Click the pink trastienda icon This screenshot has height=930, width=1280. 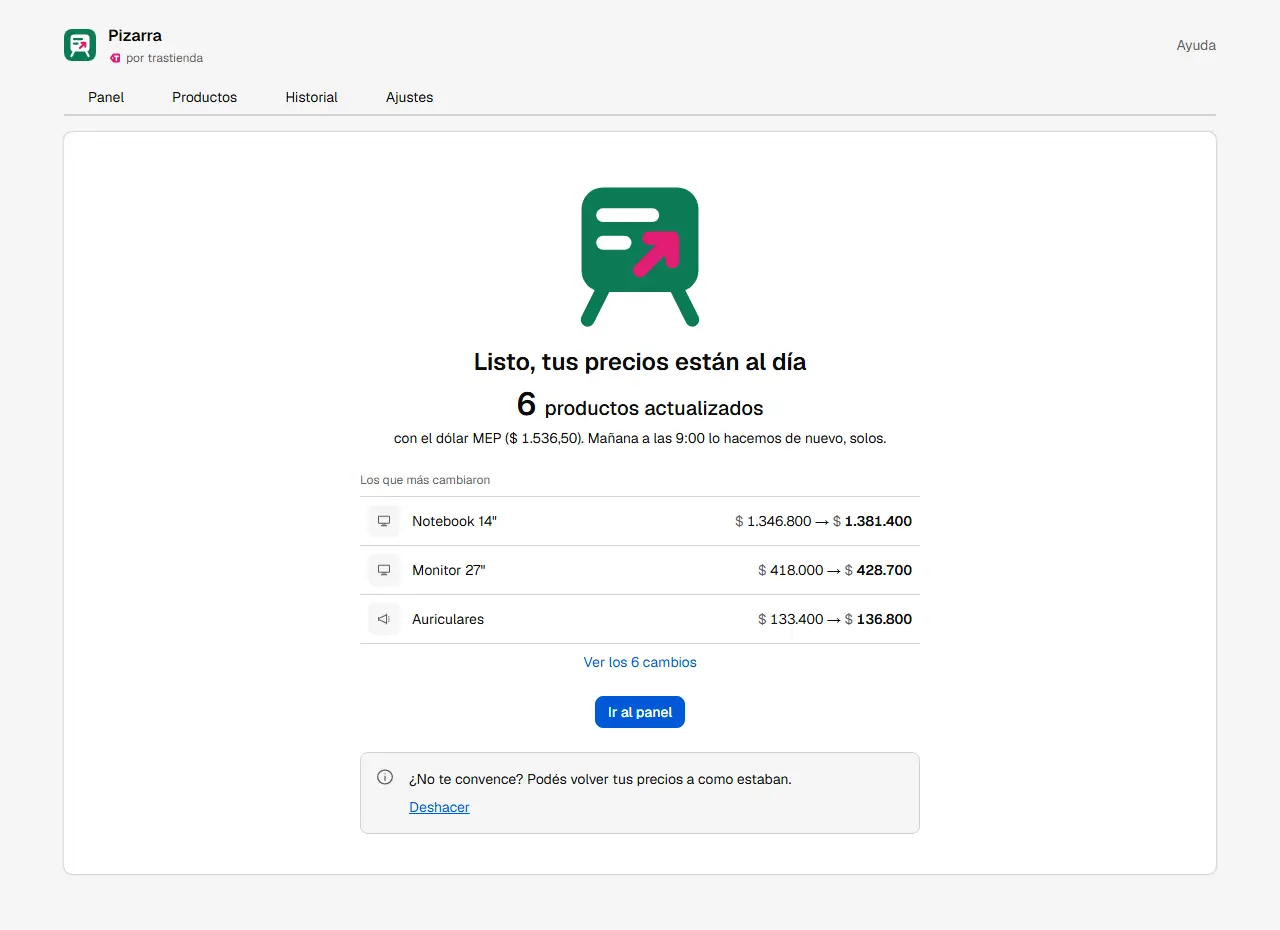click(115, 58)
